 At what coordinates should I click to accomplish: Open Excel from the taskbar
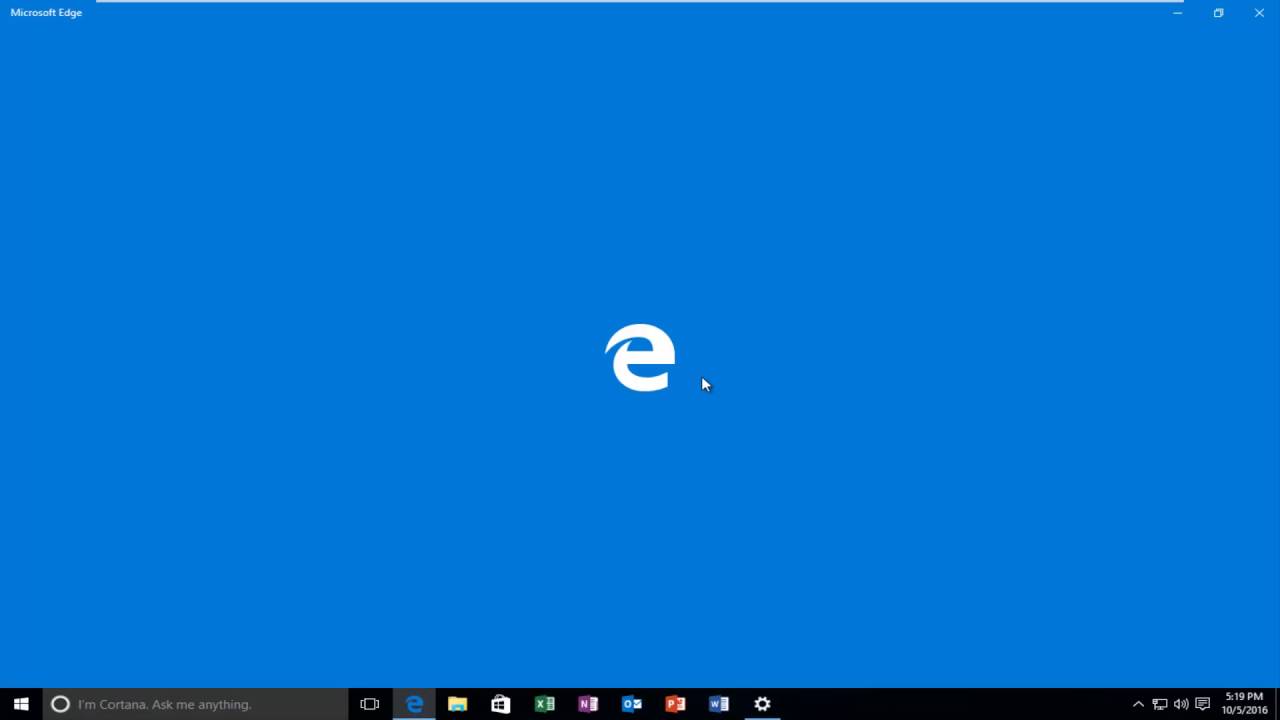click(x=545, y=704)
